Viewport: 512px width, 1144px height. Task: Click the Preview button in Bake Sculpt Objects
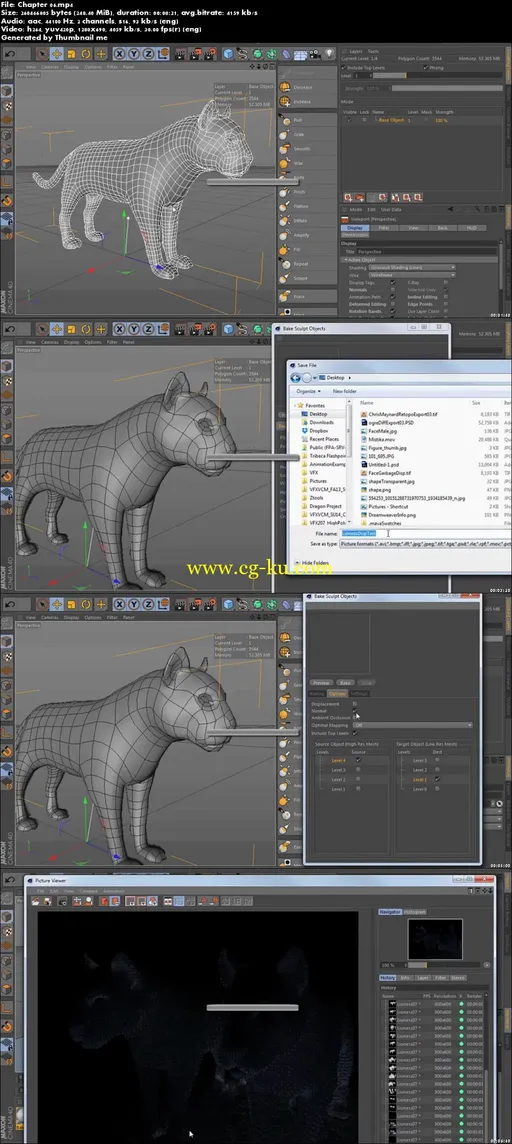[x=321, y=683]
